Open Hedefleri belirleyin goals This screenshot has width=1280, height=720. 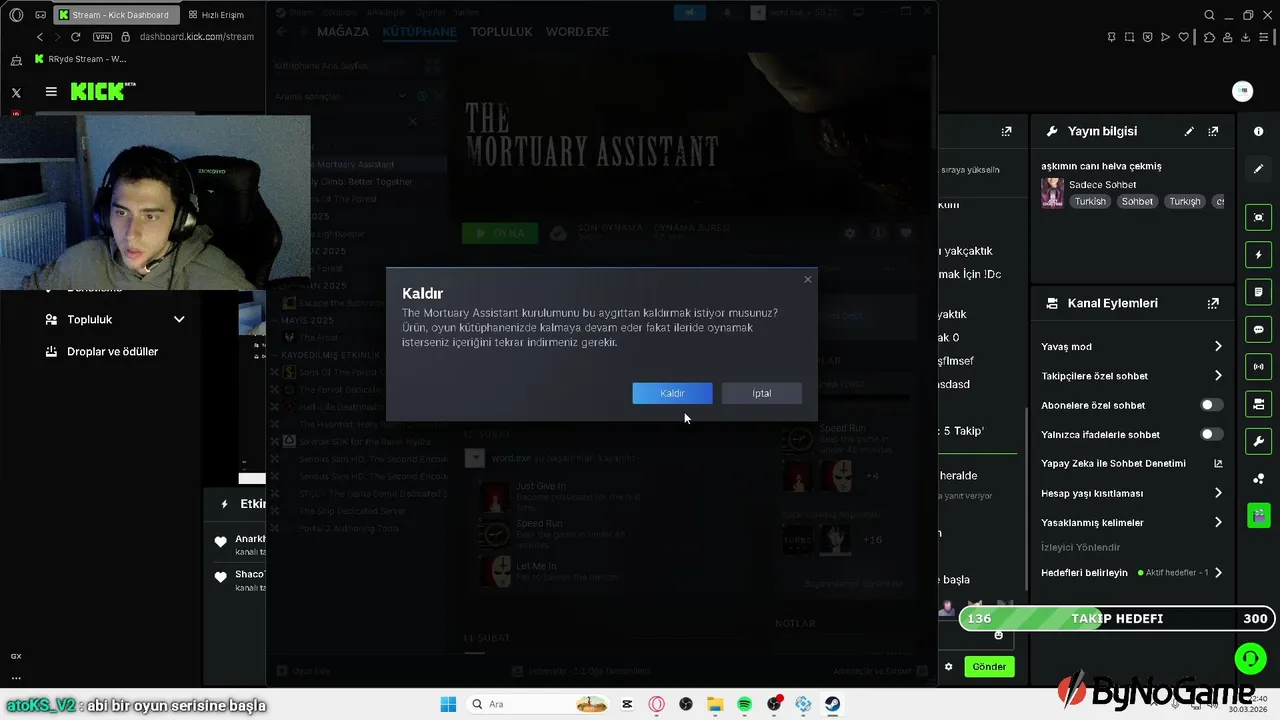tap(1132, 573)
